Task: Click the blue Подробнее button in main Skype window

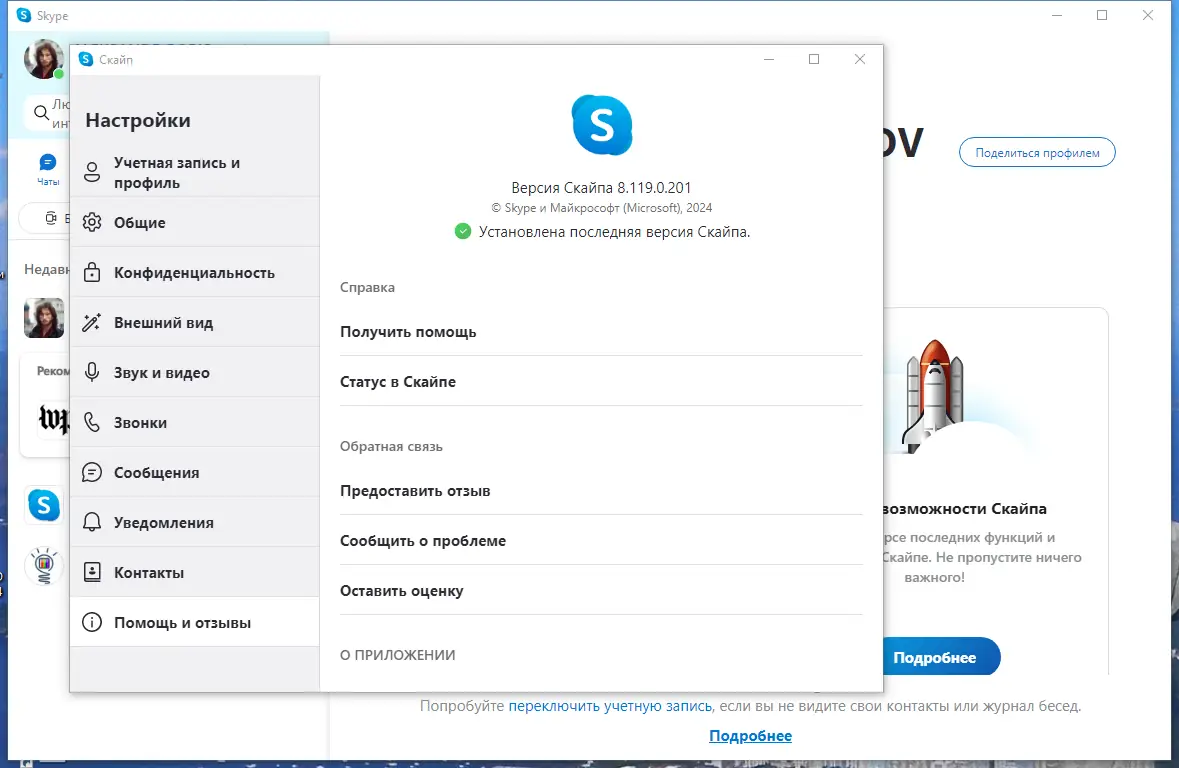Action: click(941, 657)
